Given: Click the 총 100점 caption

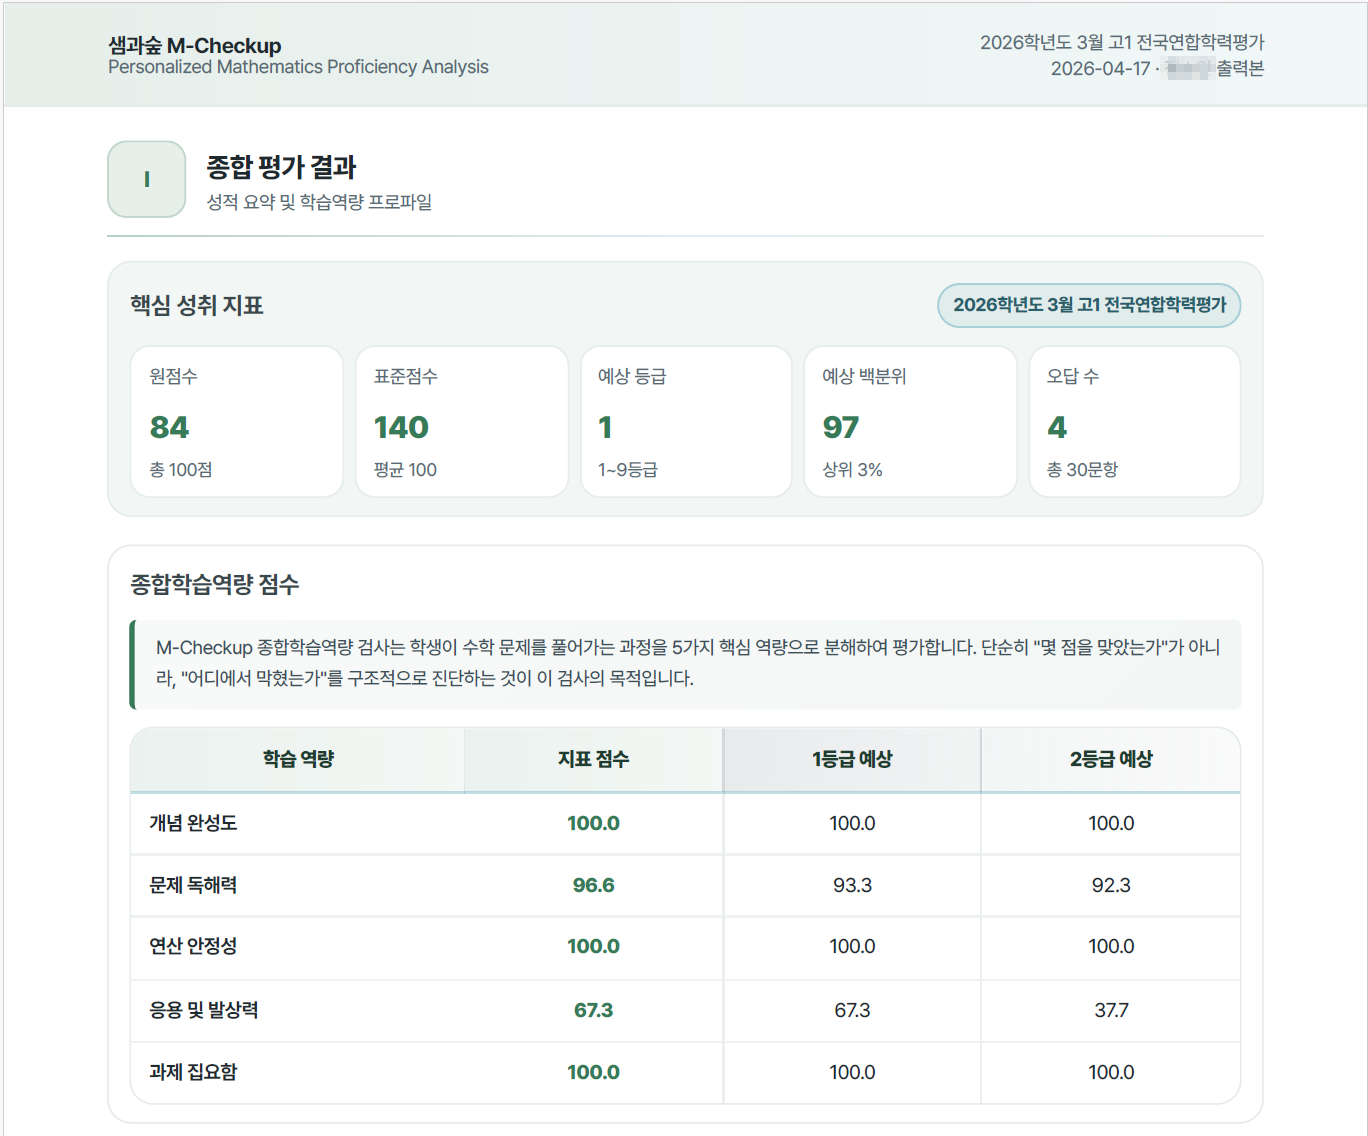Looking at the screenshot, I should 181,470.
